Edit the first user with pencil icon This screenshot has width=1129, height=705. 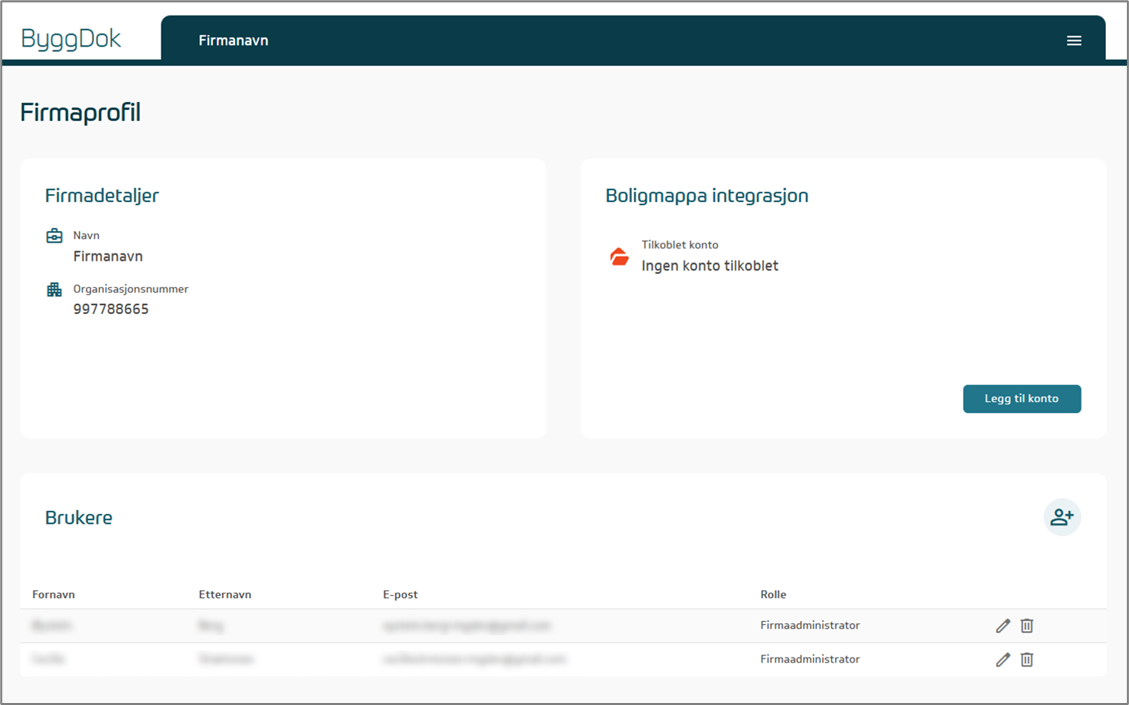tap(1003, 626)
